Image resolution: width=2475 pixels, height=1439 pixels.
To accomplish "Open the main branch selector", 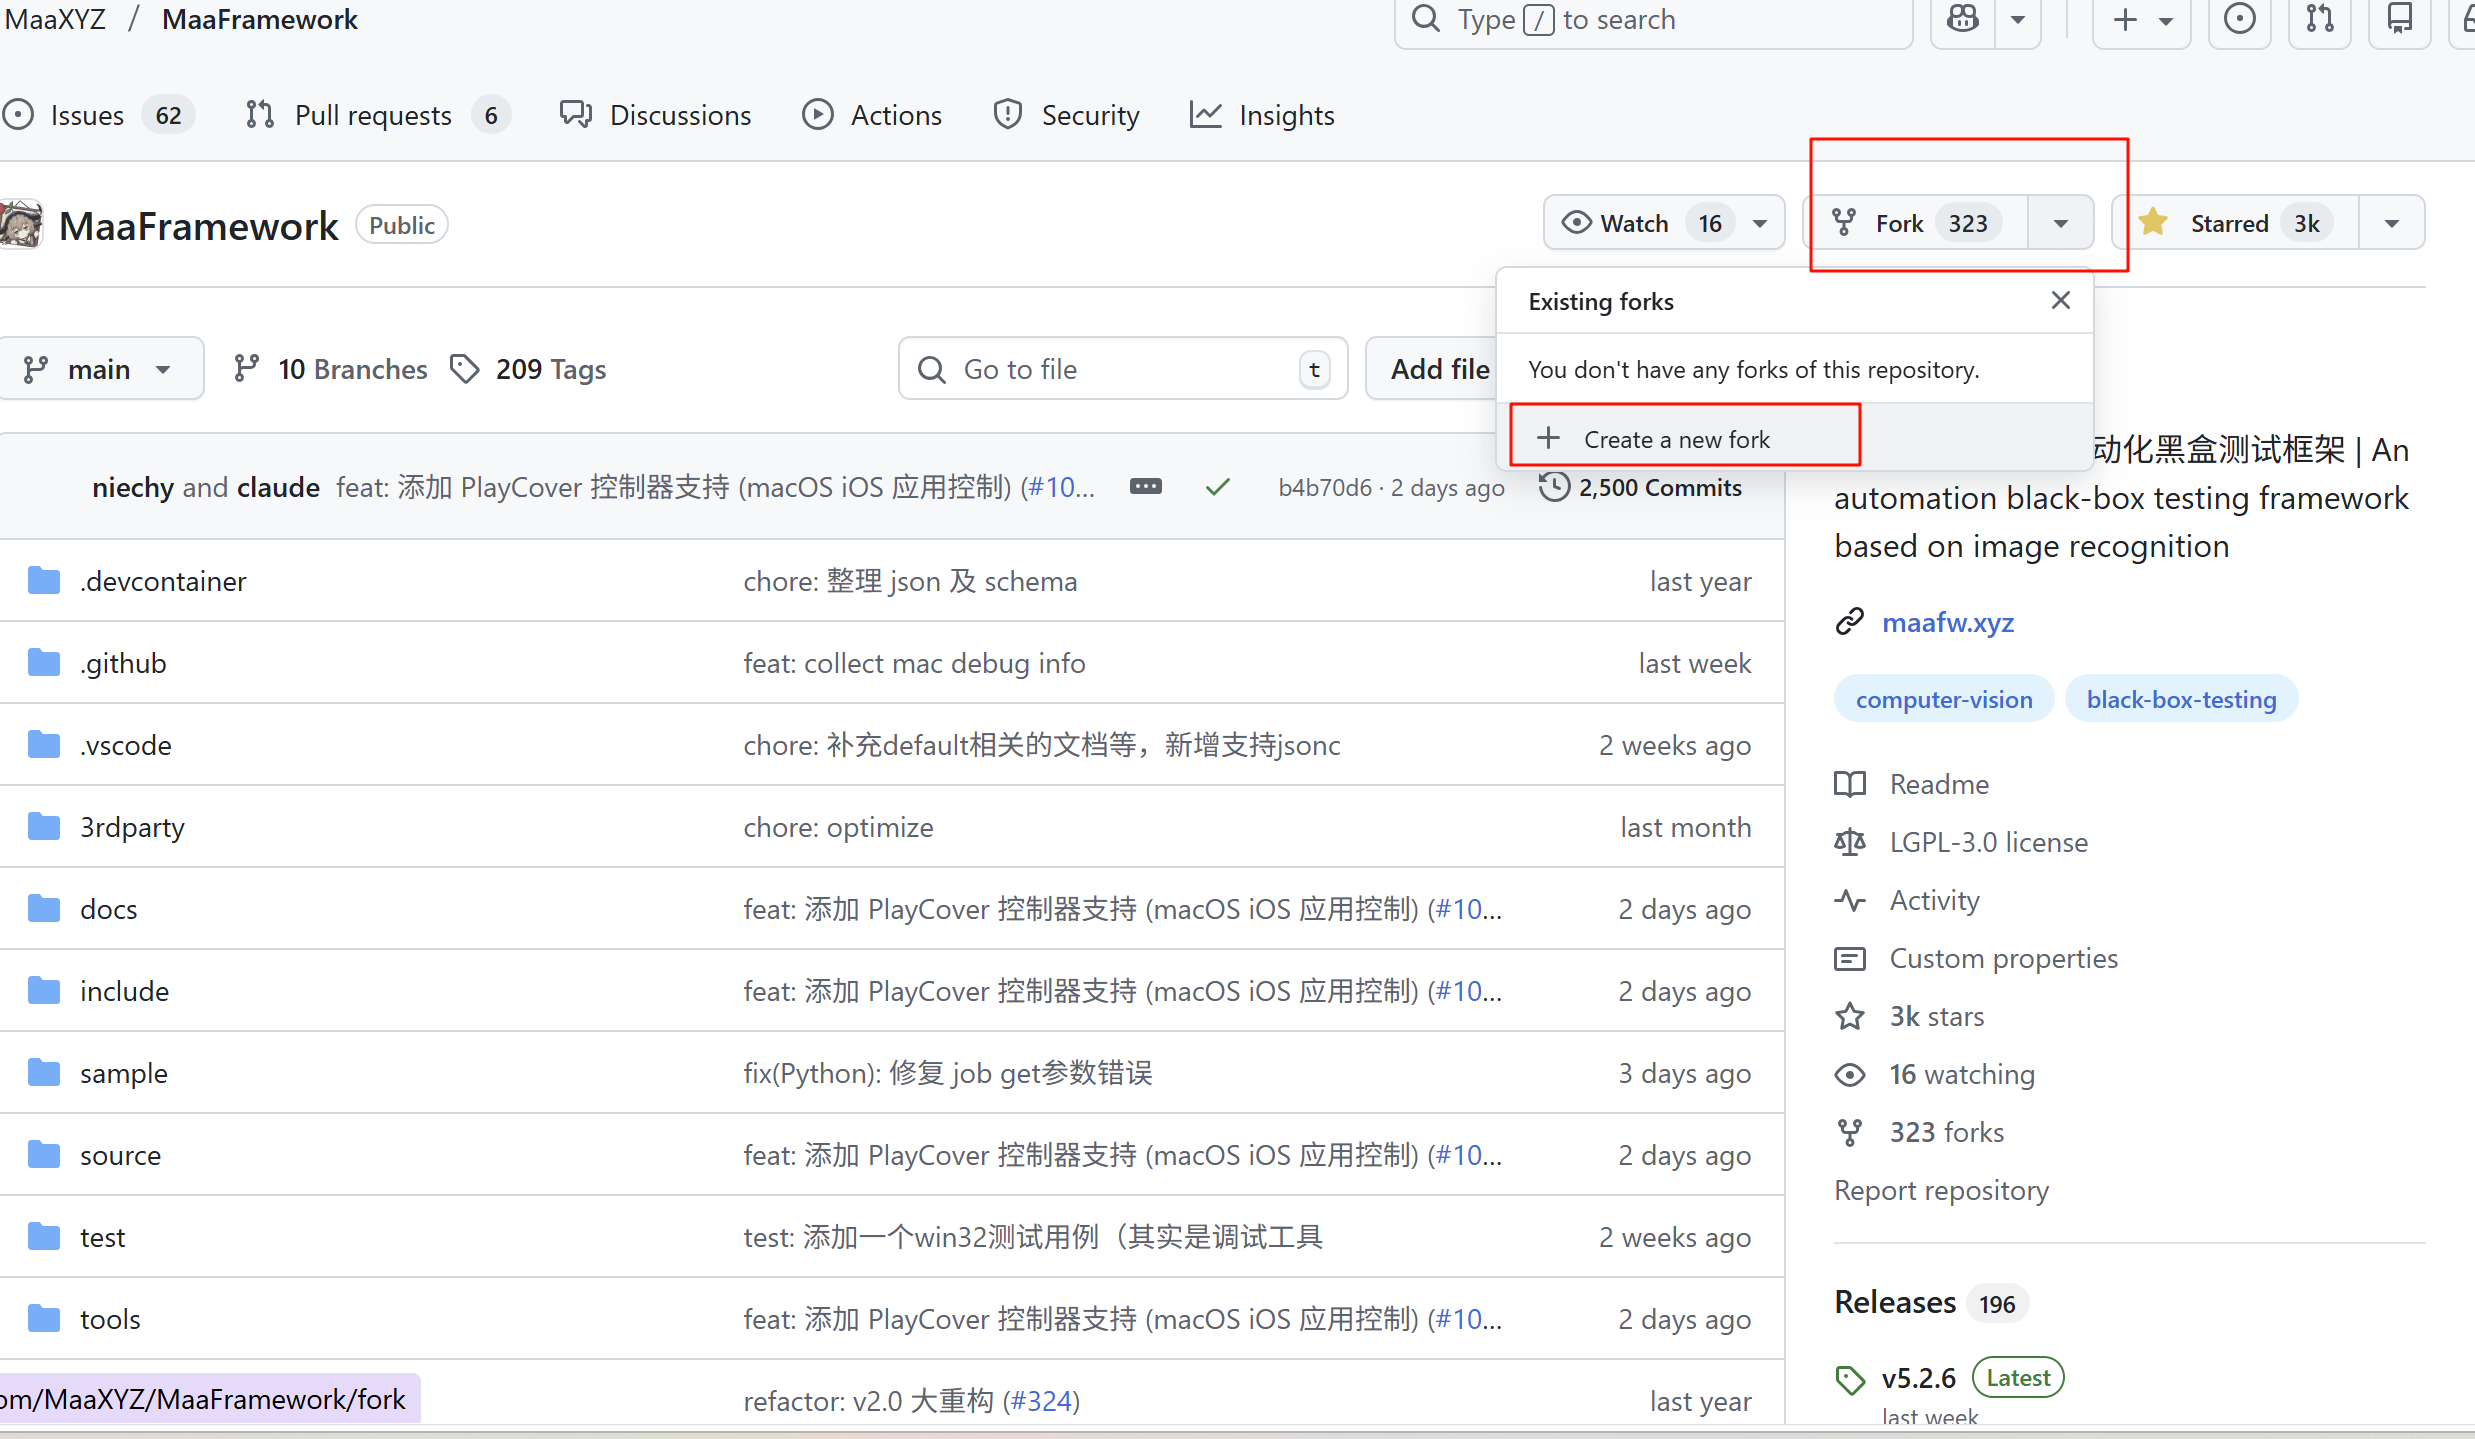I will (x=99, y=369).
